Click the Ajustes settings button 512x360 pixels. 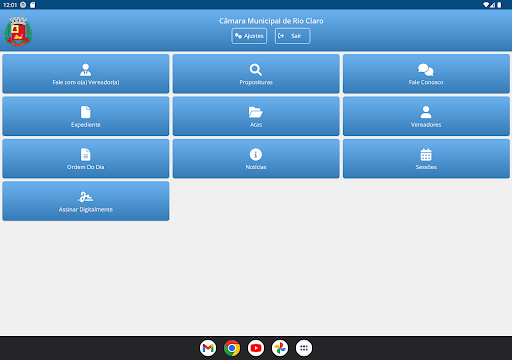249,36
